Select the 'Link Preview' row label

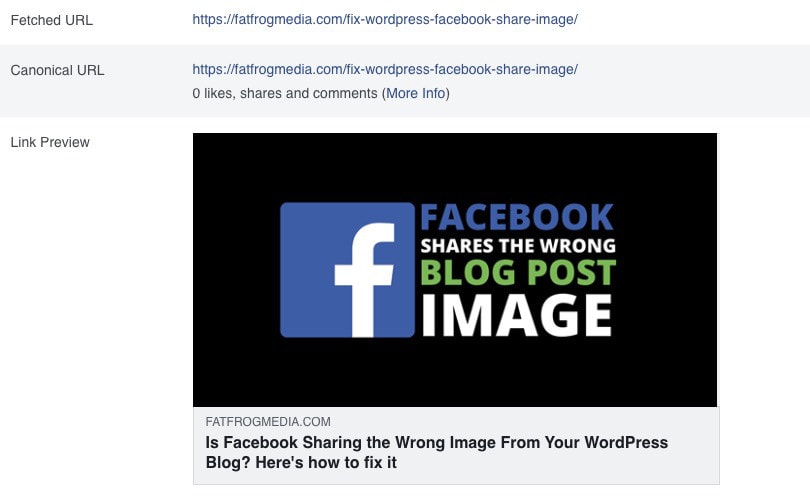pos(50,142)
